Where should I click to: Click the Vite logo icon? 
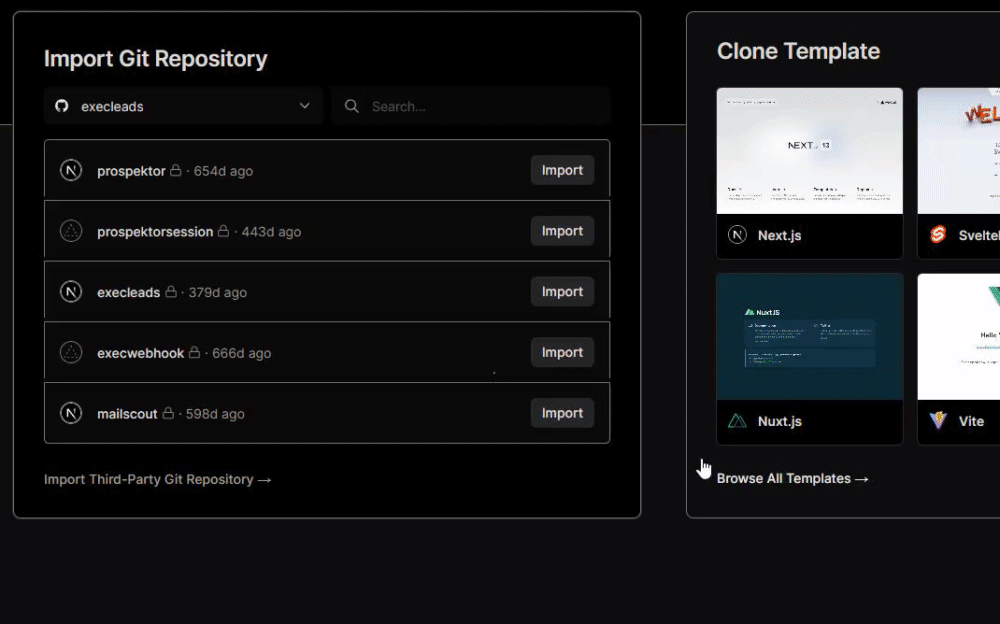click(x=938, y=421)
